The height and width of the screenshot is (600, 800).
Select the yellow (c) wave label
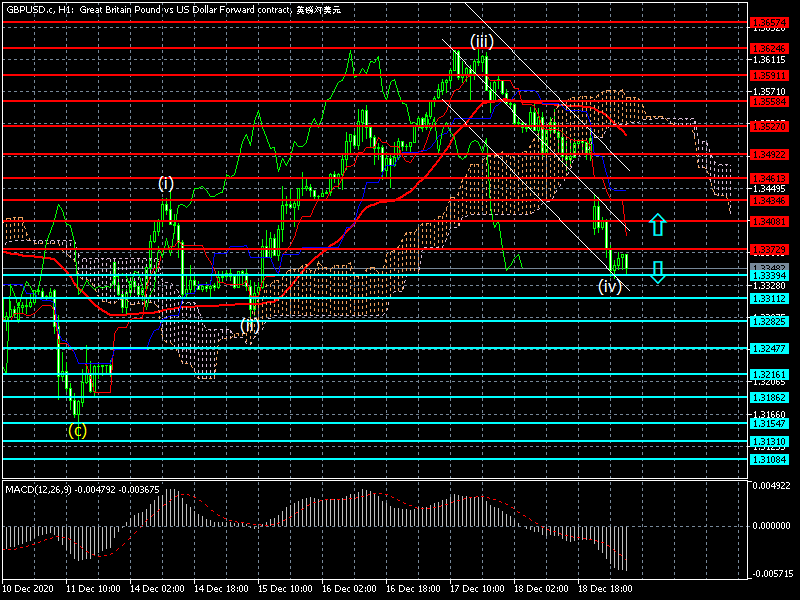(x=77, y=431)
